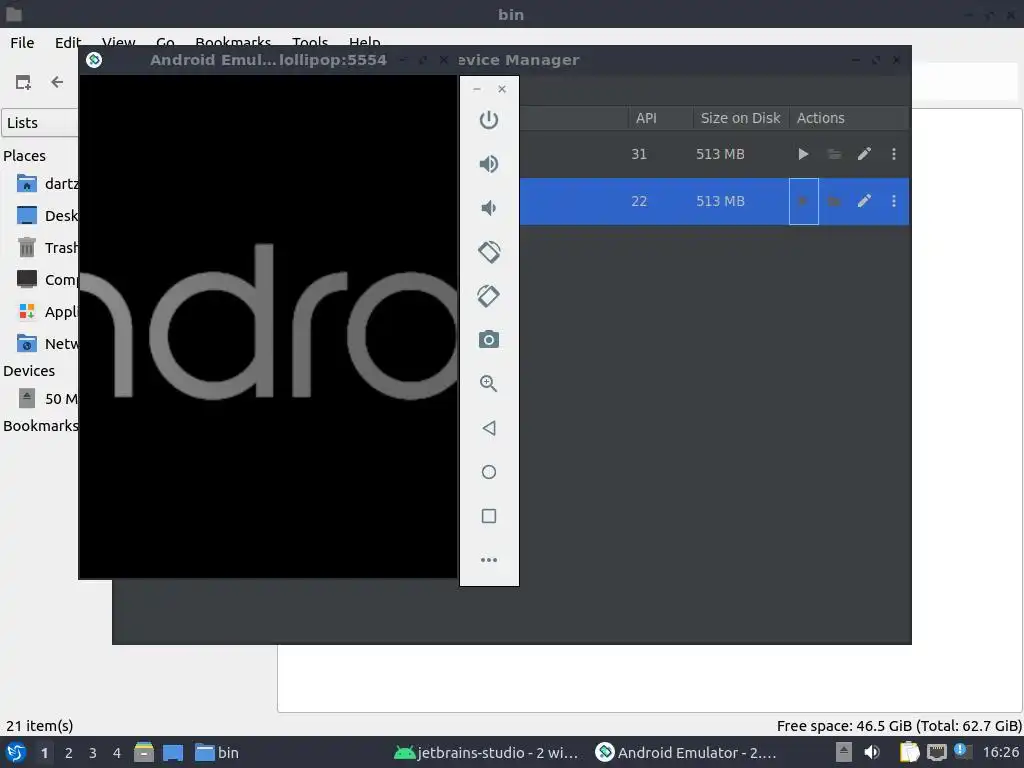Click the taskbar clock showing 16:26

[1001, 752]
